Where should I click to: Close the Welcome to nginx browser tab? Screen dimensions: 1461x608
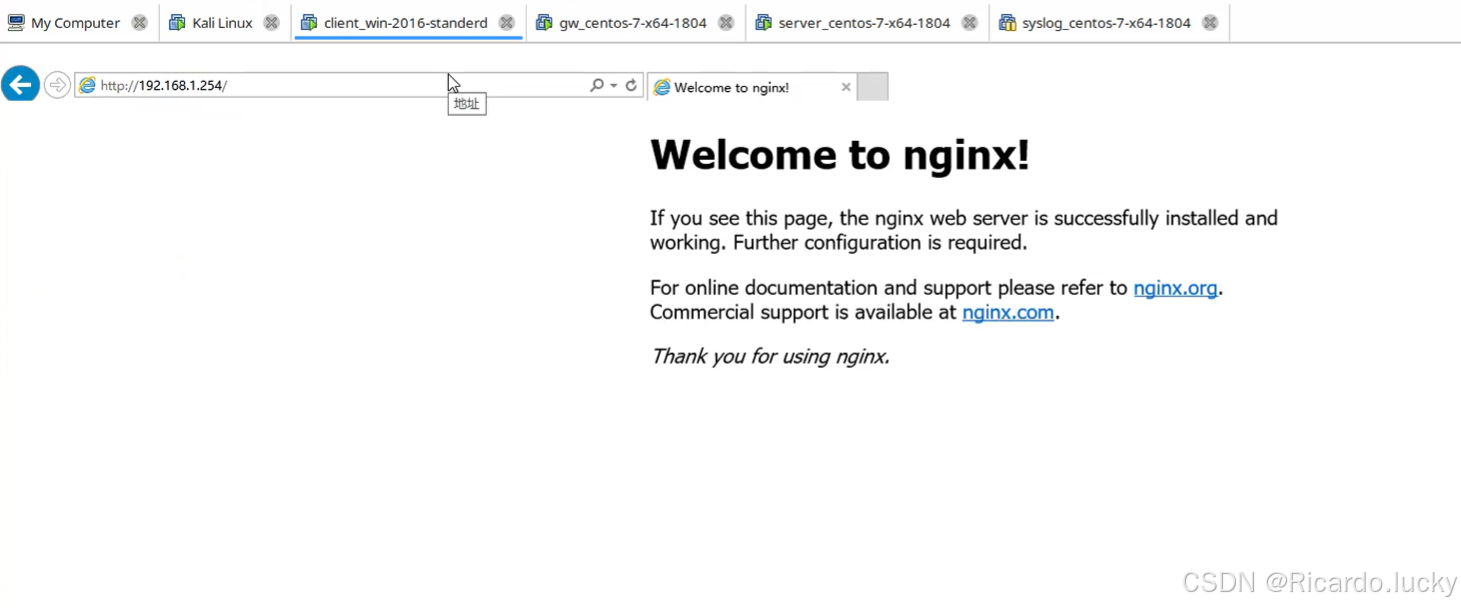pyautogui.click(x=845, y=87)
